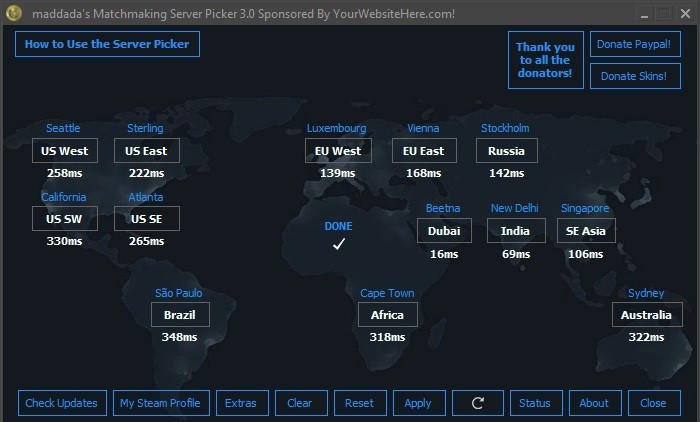Screen dimensions: 700x422
Task: Click the app icon in title bar
Action: tap(12, 13)
